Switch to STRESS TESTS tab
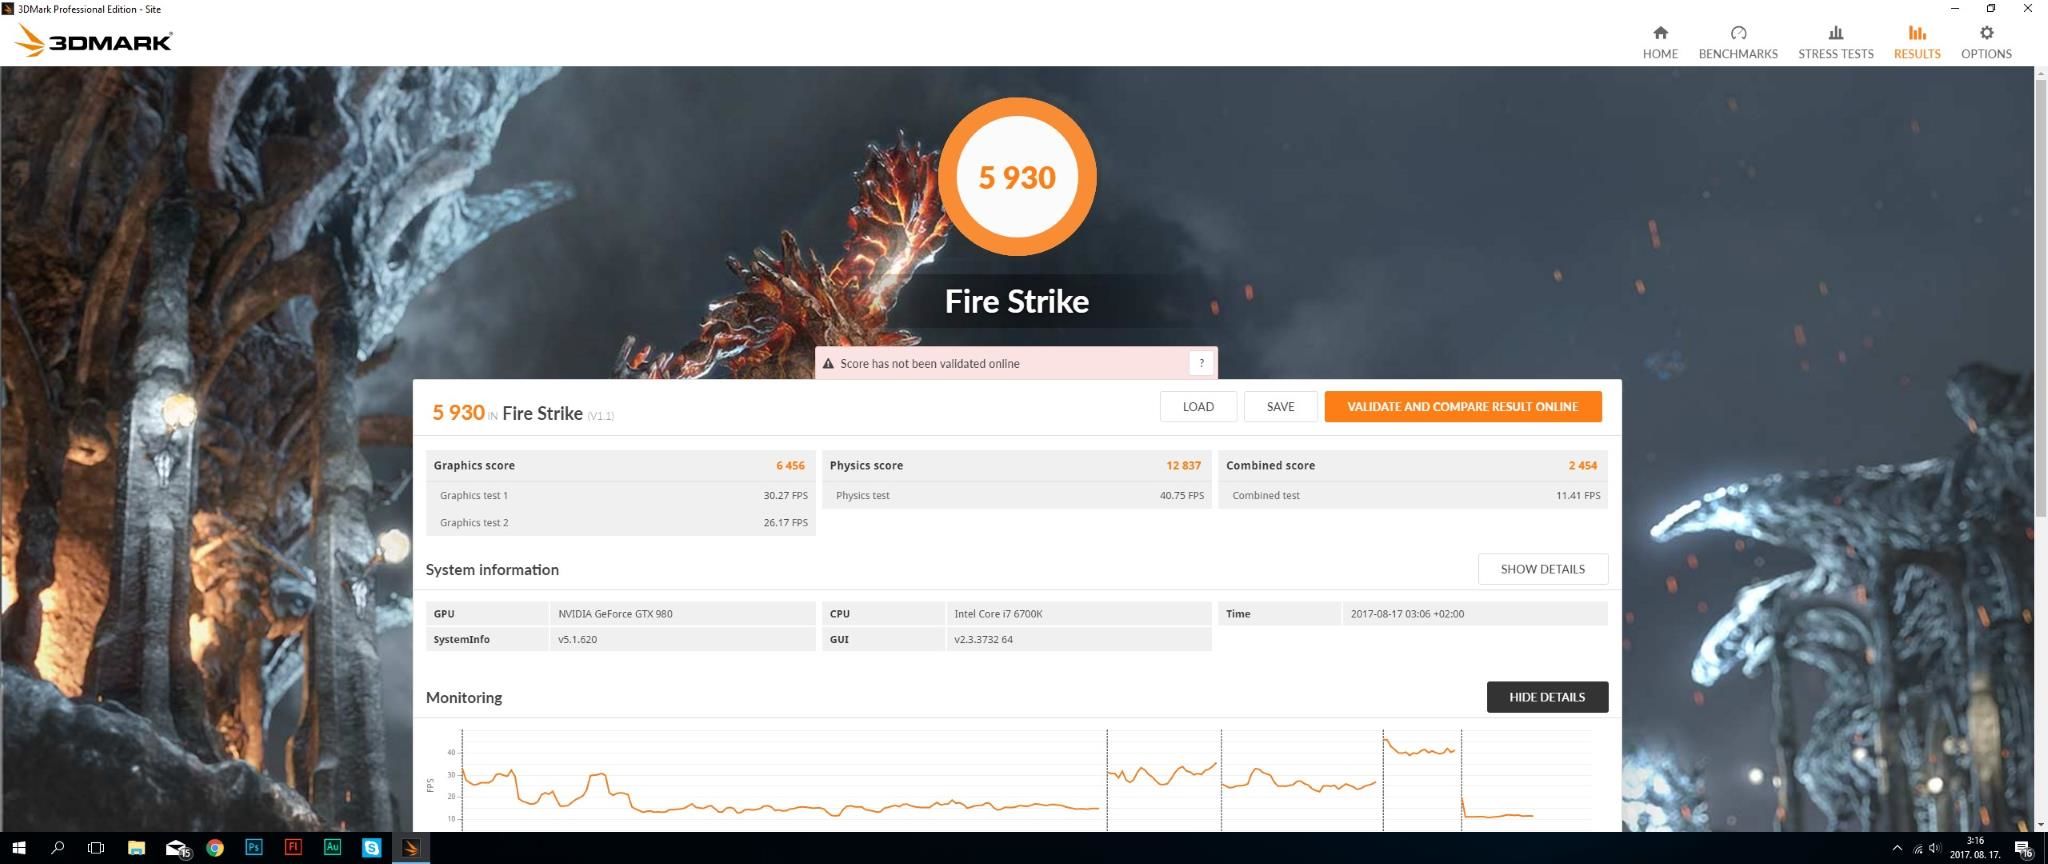 (x=1835, y=42)
